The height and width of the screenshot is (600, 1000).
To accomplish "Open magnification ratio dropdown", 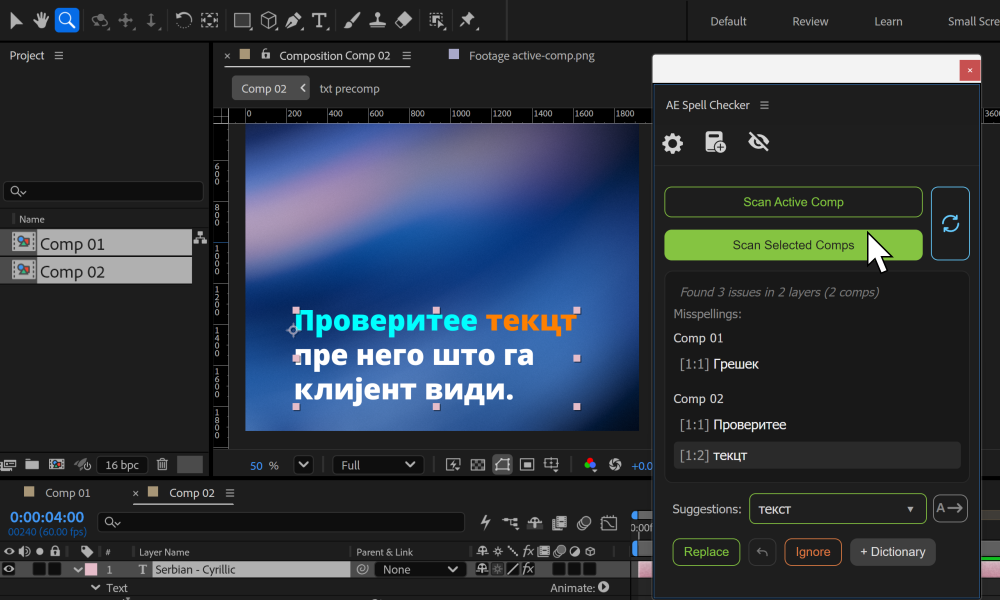I will pyautogui.click(x=304, y=465).
